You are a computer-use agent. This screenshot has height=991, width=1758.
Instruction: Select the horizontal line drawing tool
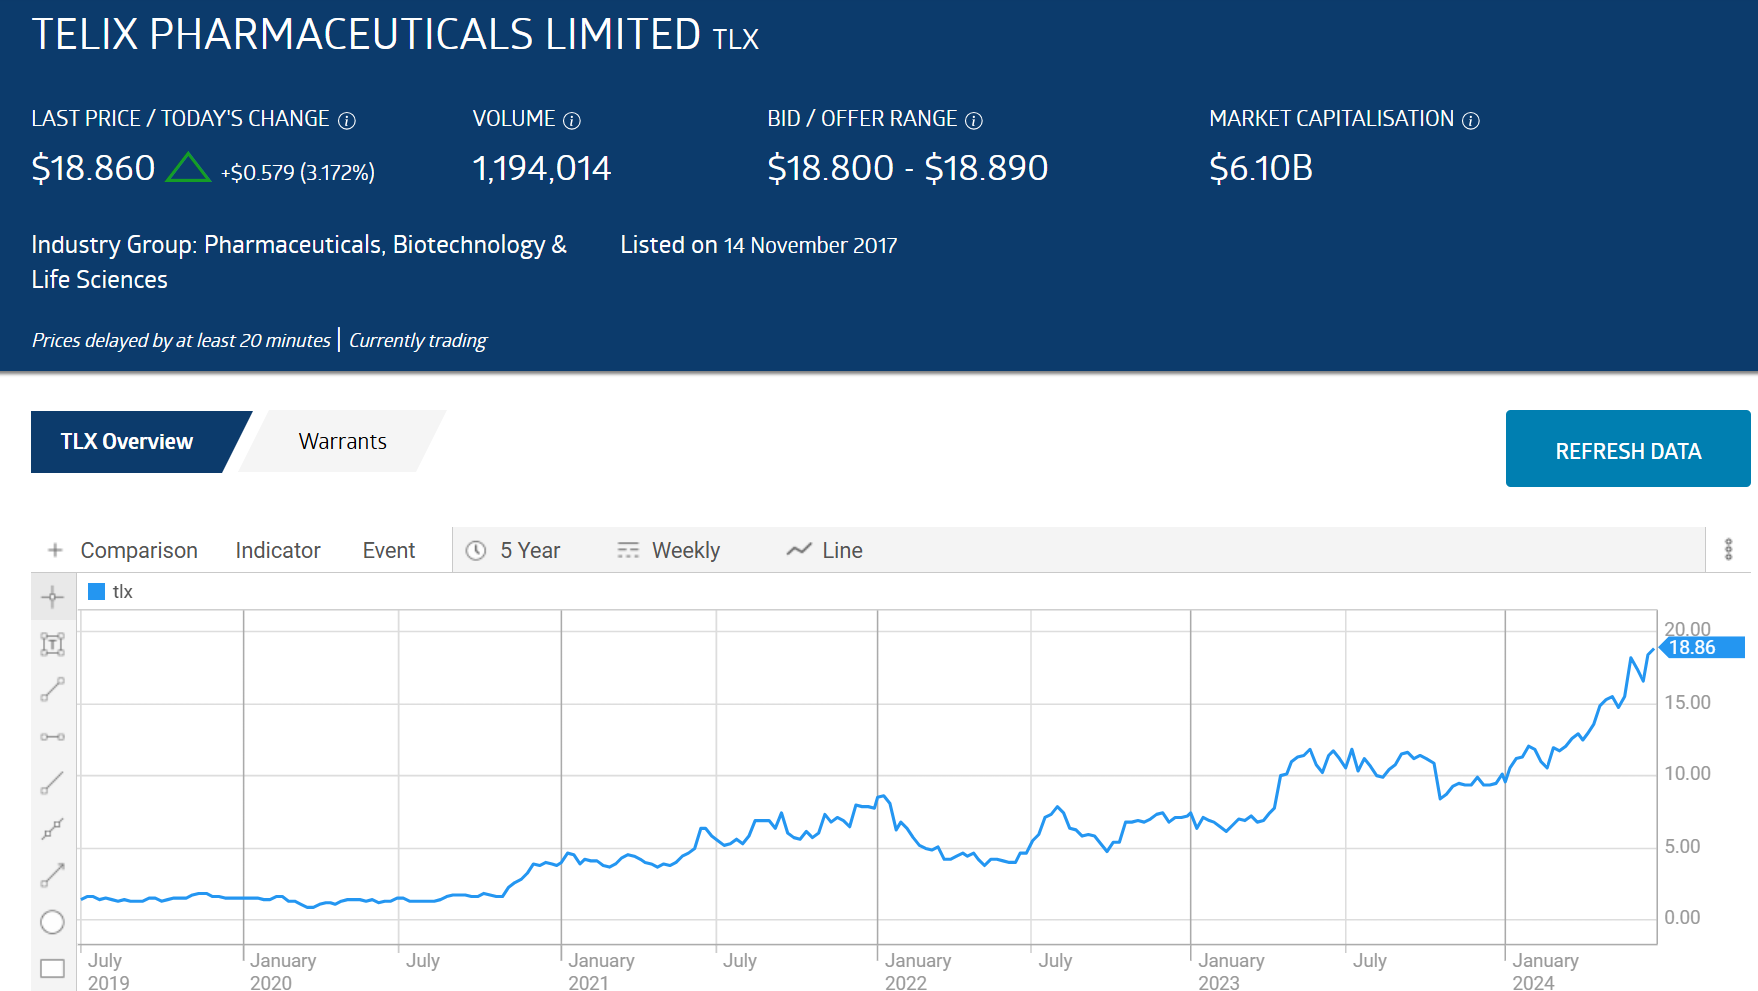52,737
